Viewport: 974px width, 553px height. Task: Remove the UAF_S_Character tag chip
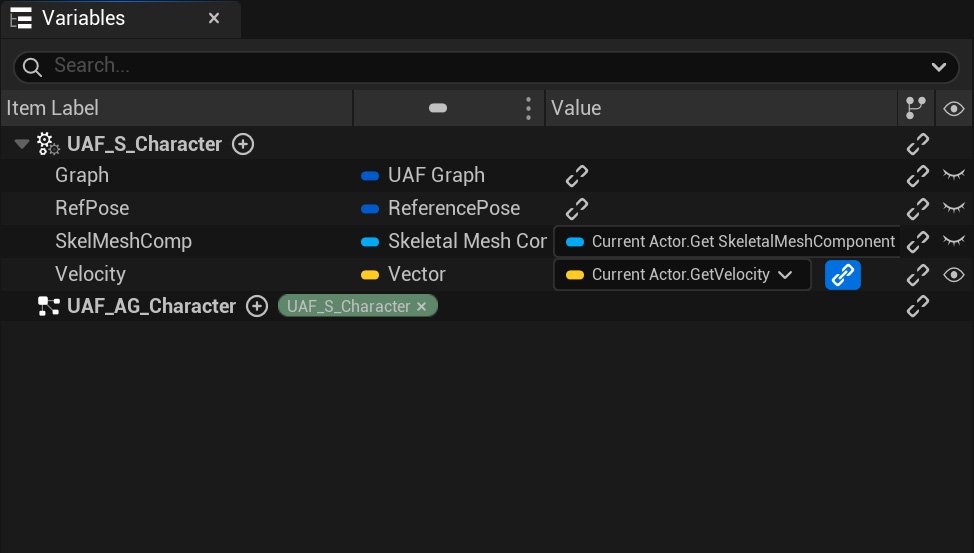click(x=421, y=306)
